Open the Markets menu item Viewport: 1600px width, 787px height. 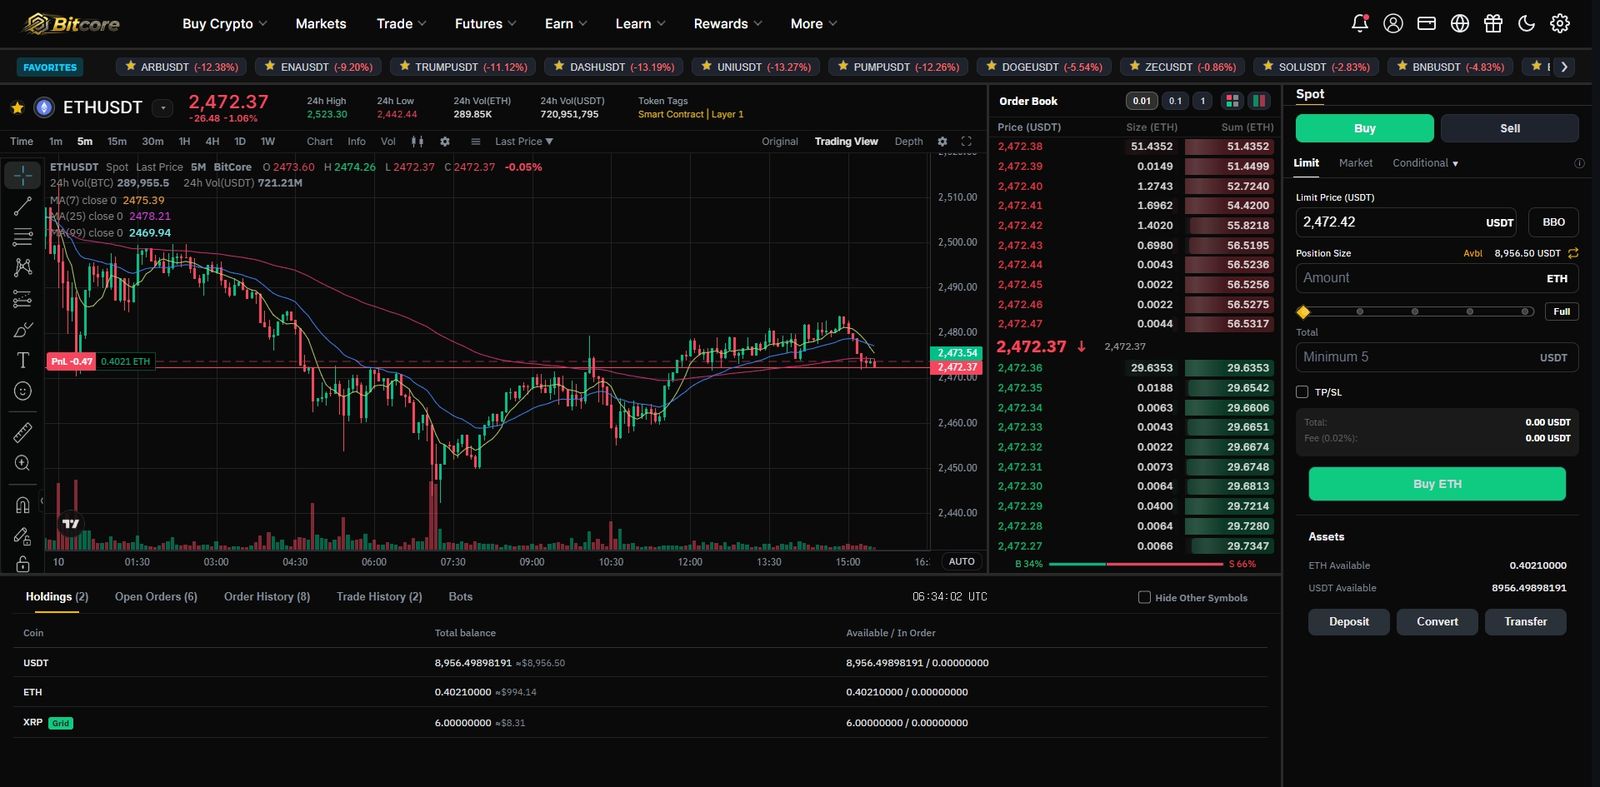click(321, 23)
